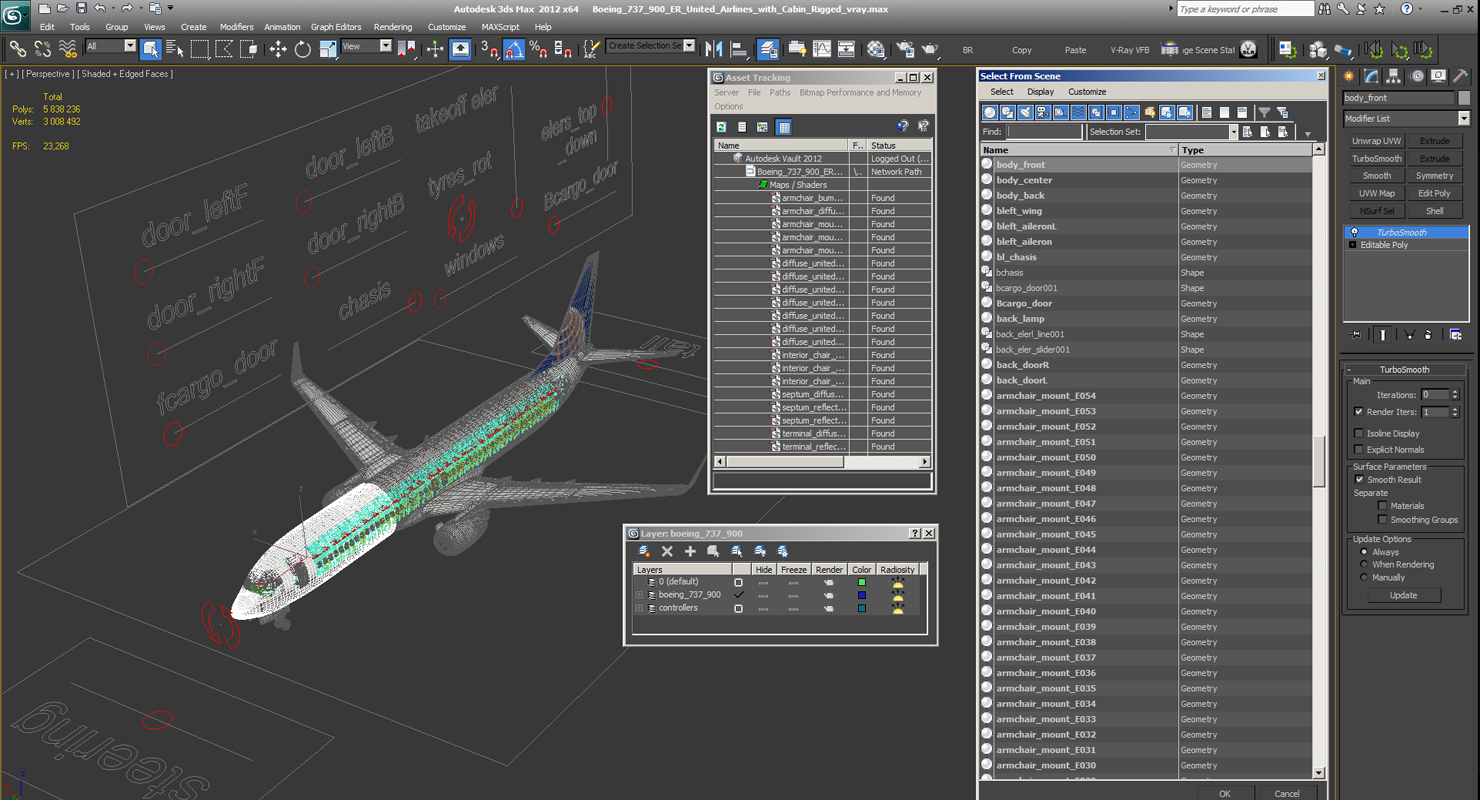Select Manually update option

coord(1363,577)
